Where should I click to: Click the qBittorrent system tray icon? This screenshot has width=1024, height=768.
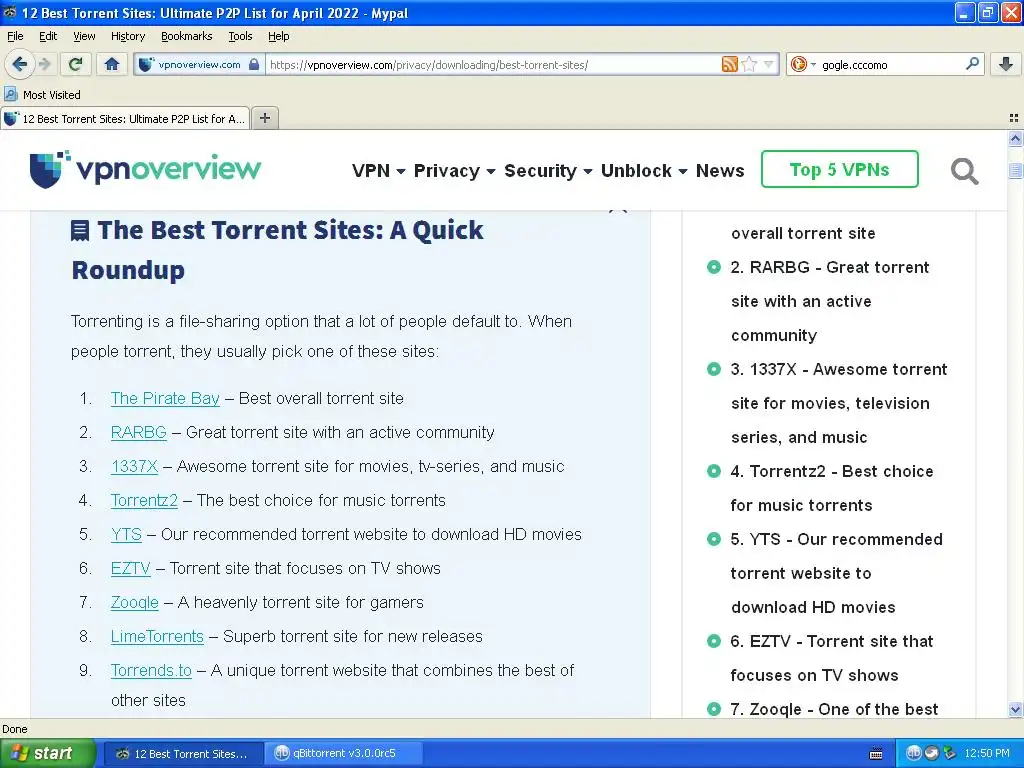point(913,753)
